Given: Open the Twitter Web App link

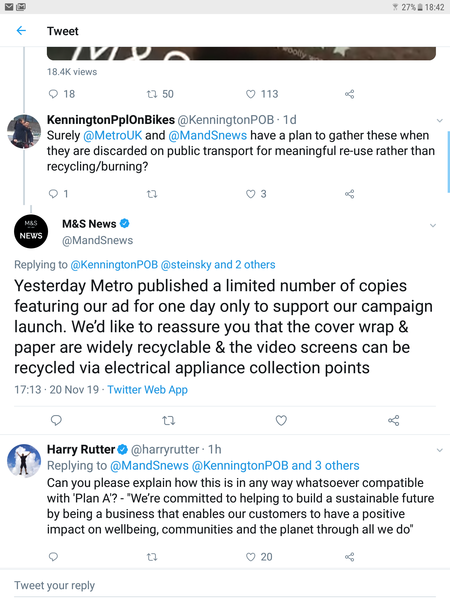Looking at the screenshot, I should 147,390.
